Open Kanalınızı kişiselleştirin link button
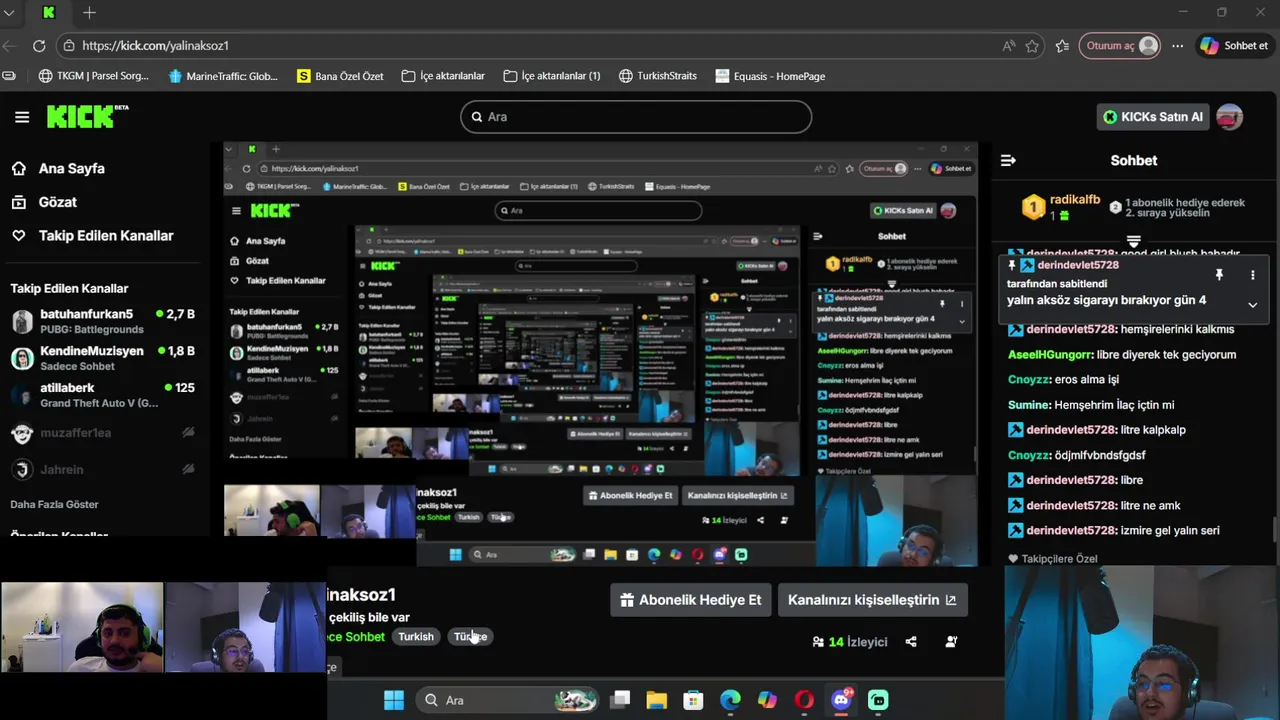1280x720 pixels. 872,600
